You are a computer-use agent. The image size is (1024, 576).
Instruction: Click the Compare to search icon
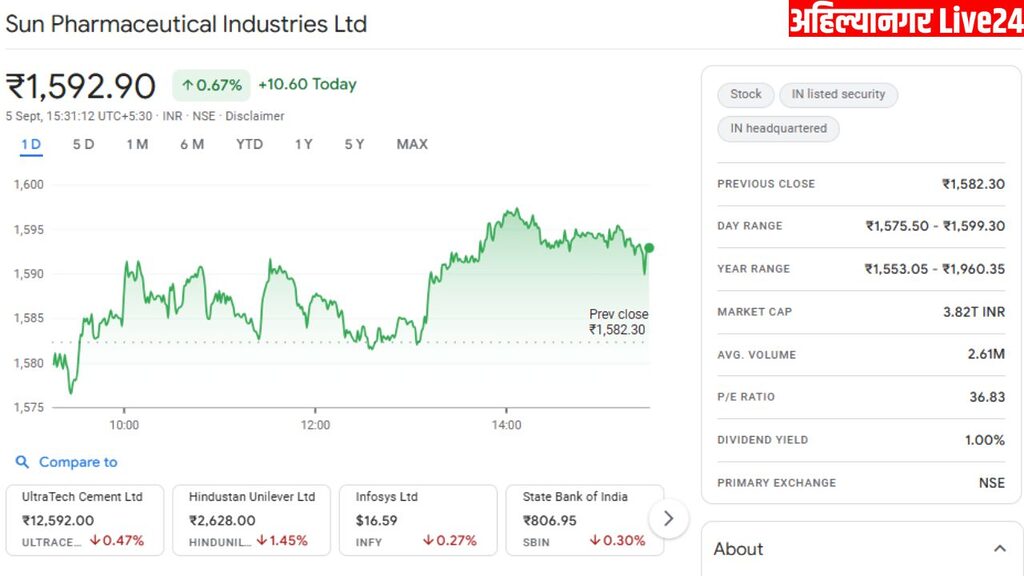(22, 462)
